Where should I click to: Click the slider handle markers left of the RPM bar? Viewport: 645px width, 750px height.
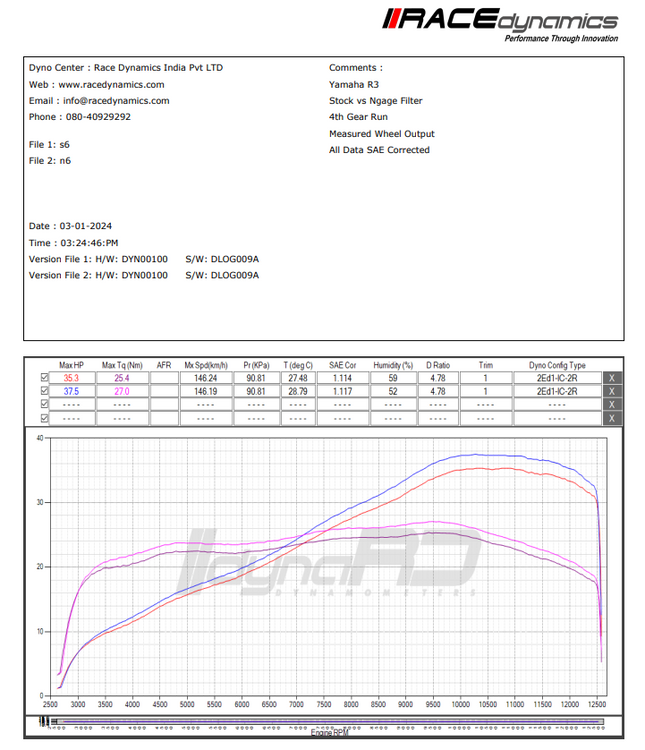[44, 721]
